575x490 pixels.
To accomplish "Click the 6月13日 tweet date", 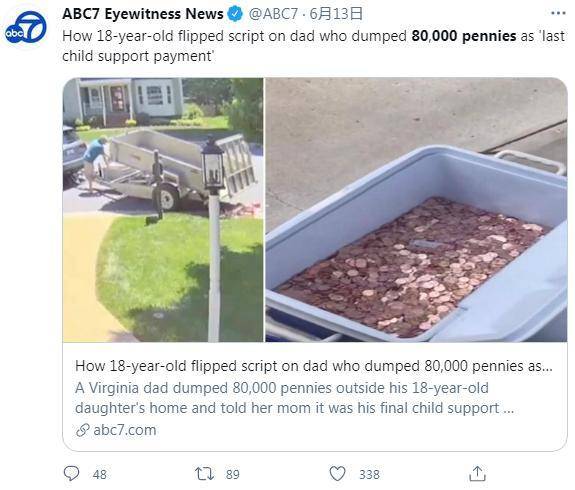I will [x=336, y=14].
